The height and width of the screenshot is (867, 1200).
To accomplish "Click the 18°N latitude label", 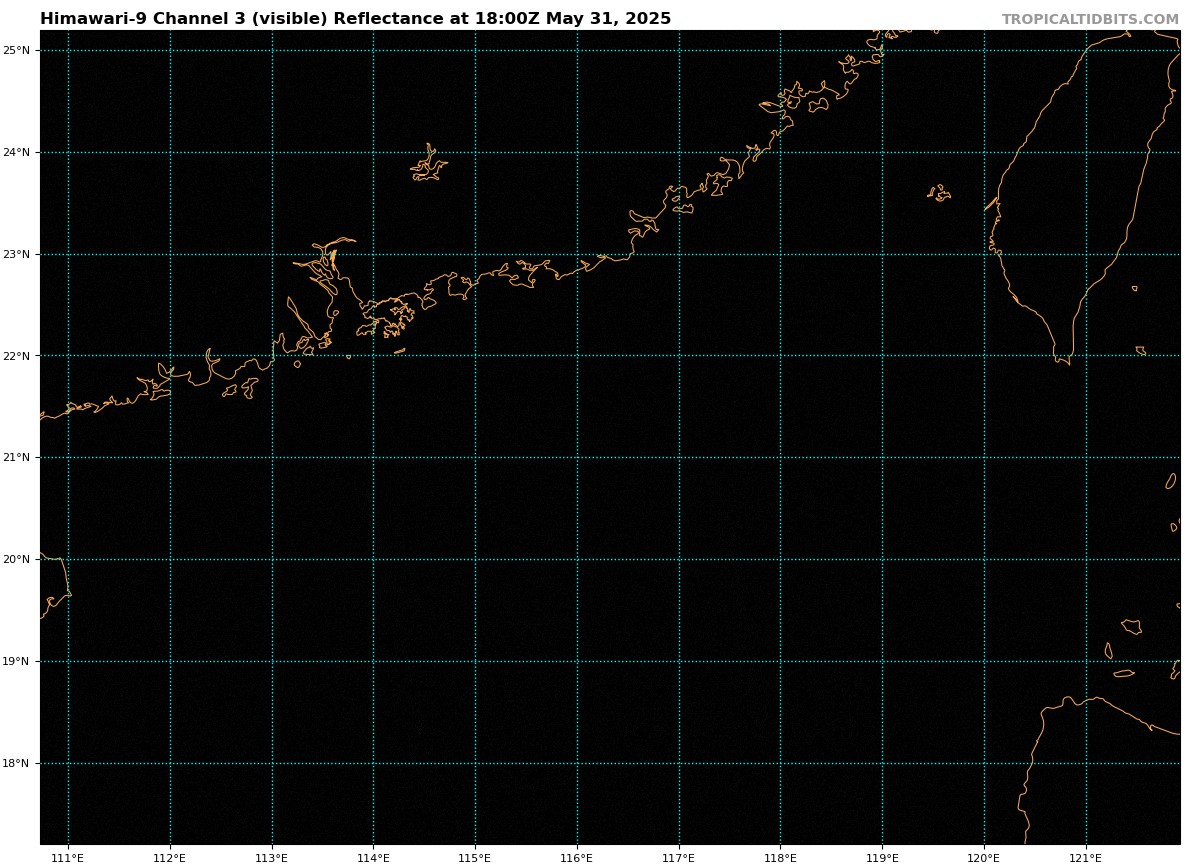I will point(18,764).
